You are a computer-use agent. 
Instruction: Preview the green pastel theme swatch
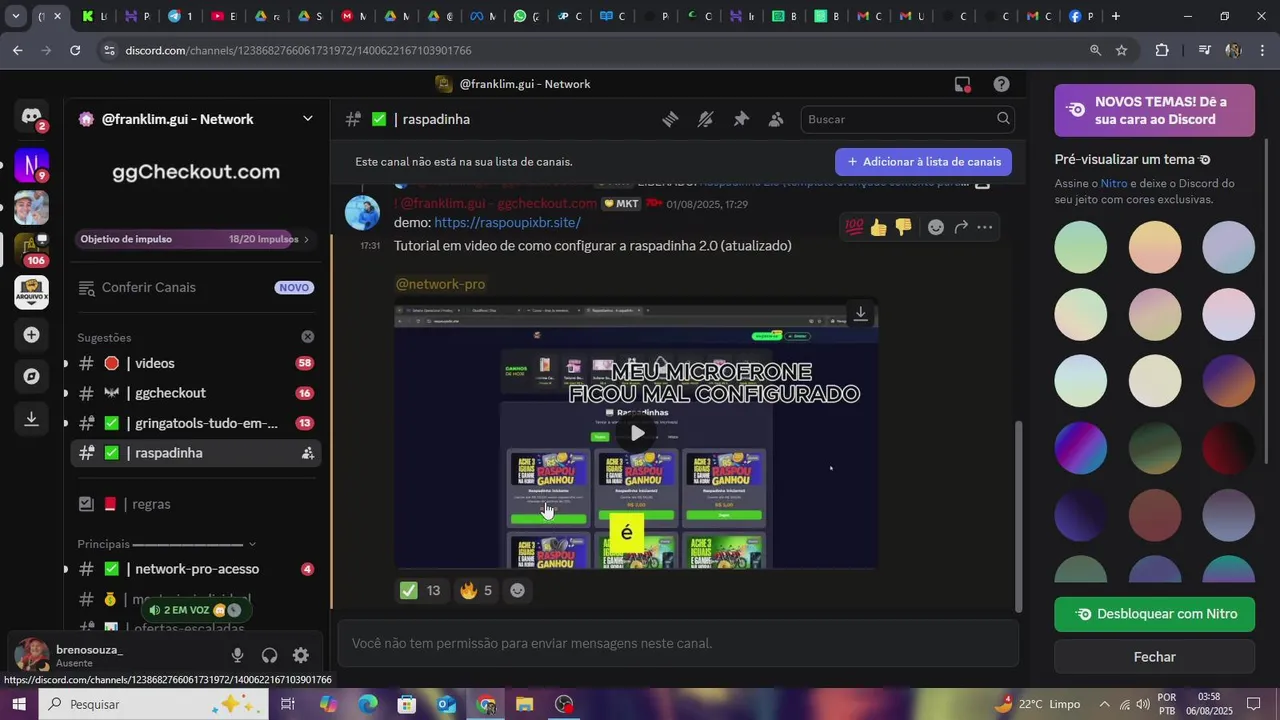(x=1080, y=247)
